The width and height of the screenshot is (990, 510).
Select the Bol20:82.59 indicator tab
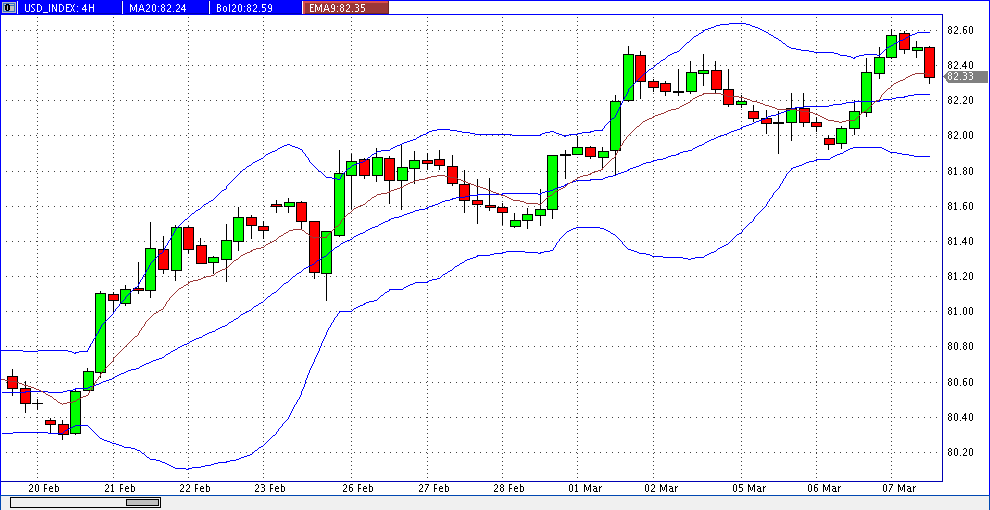point(255,8)
